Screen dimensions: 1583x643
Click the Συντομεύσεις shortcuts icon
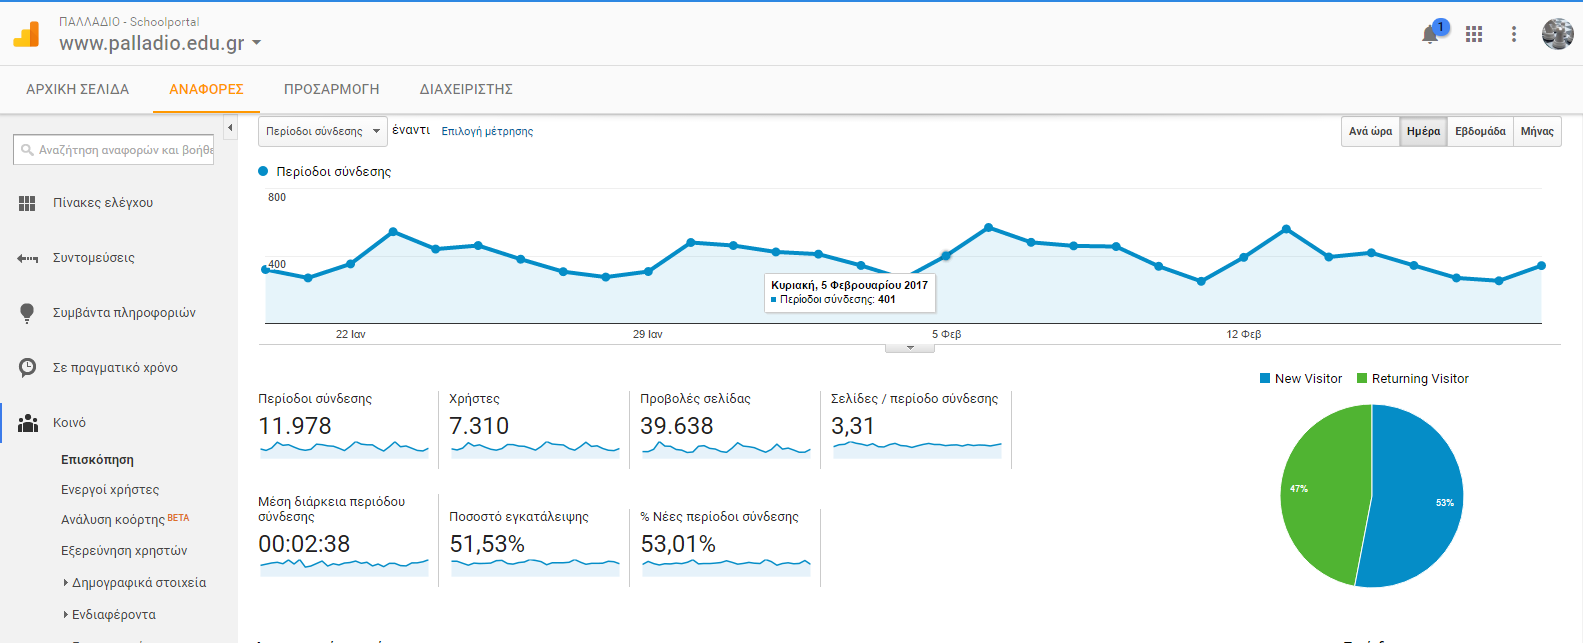point(27,258)
